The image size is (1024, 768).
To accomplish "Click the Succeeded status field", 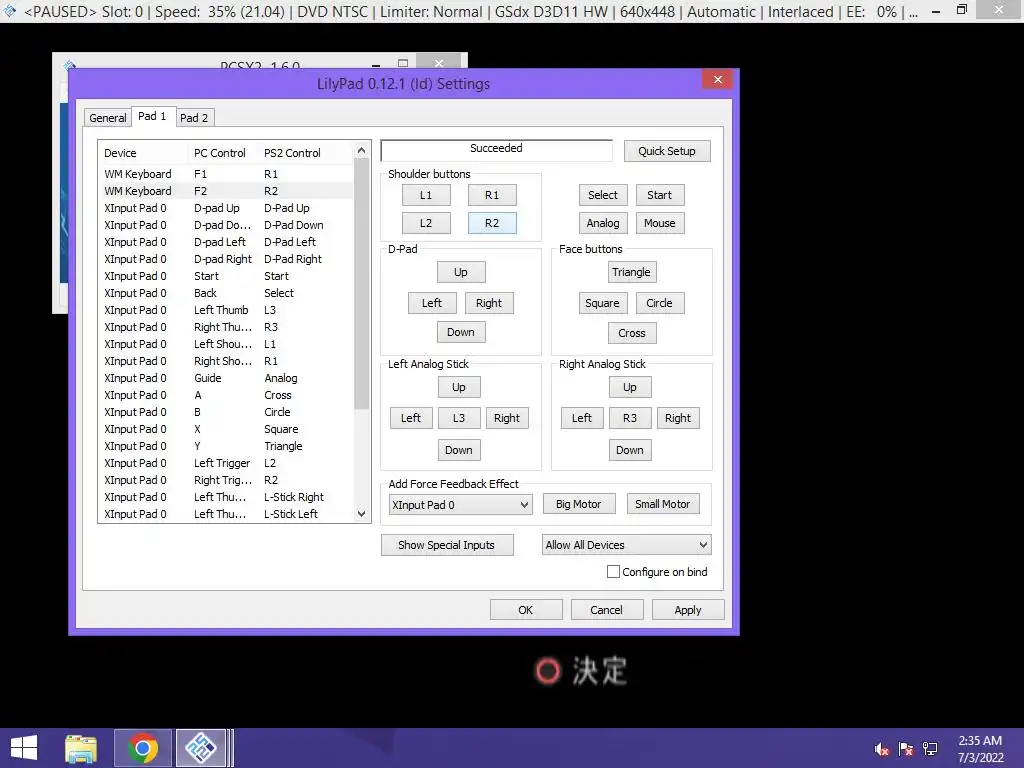I will (496, 150).
